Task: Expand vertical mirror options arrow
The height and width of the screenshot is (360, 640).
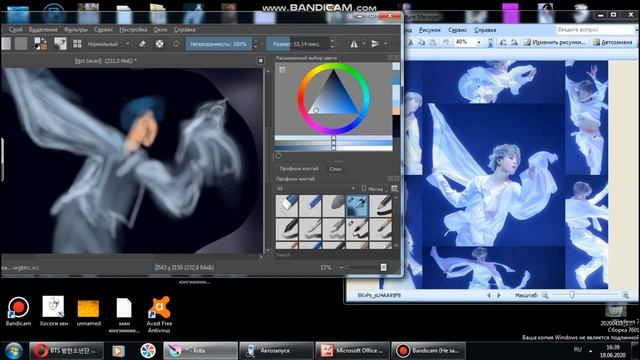Action: pos(385,44)
